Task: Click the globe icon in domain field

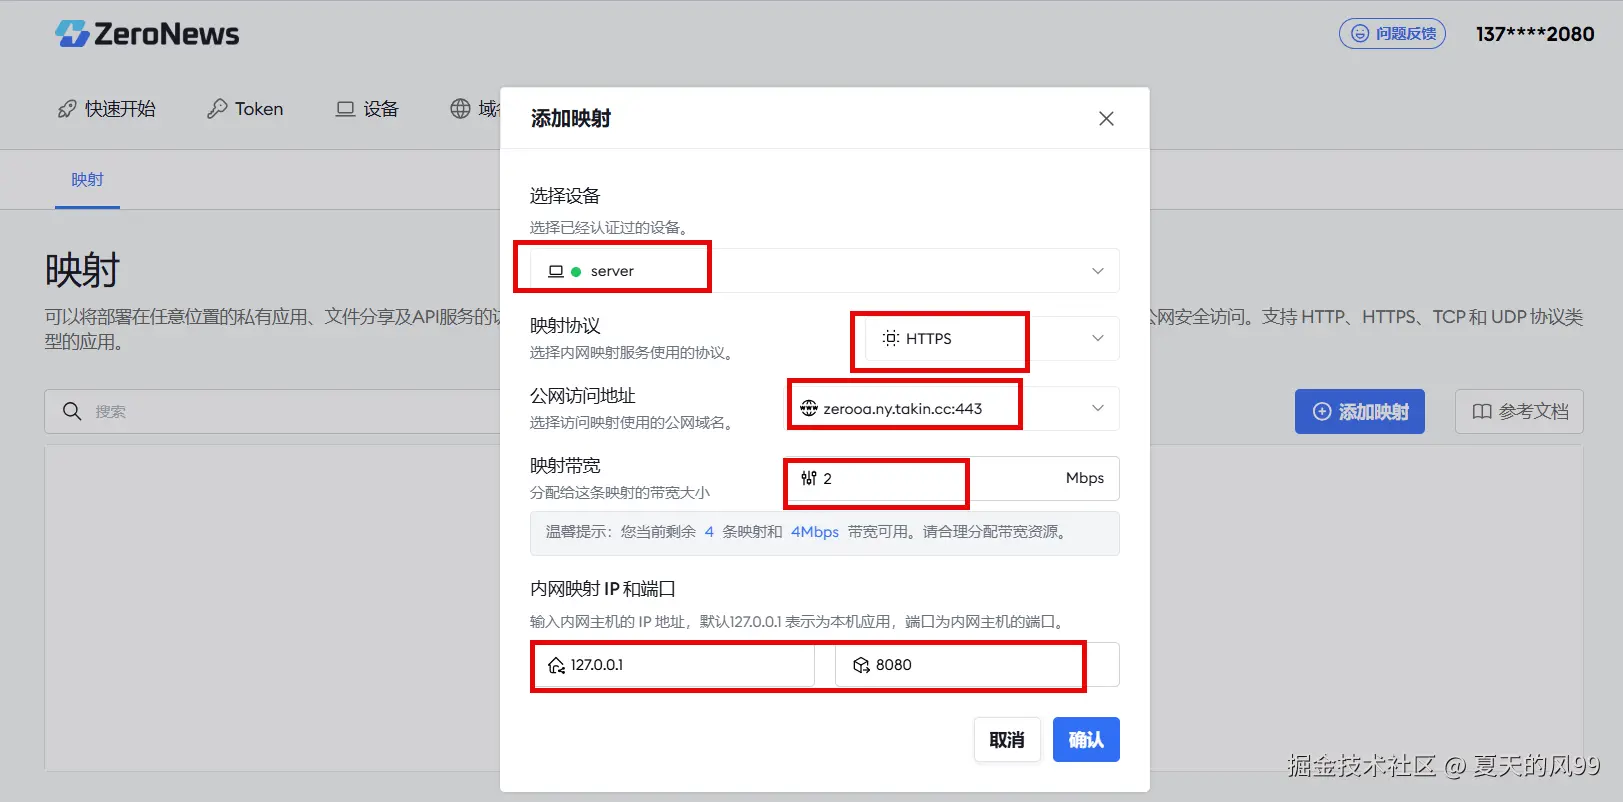Action: click(x=809, y=408)
